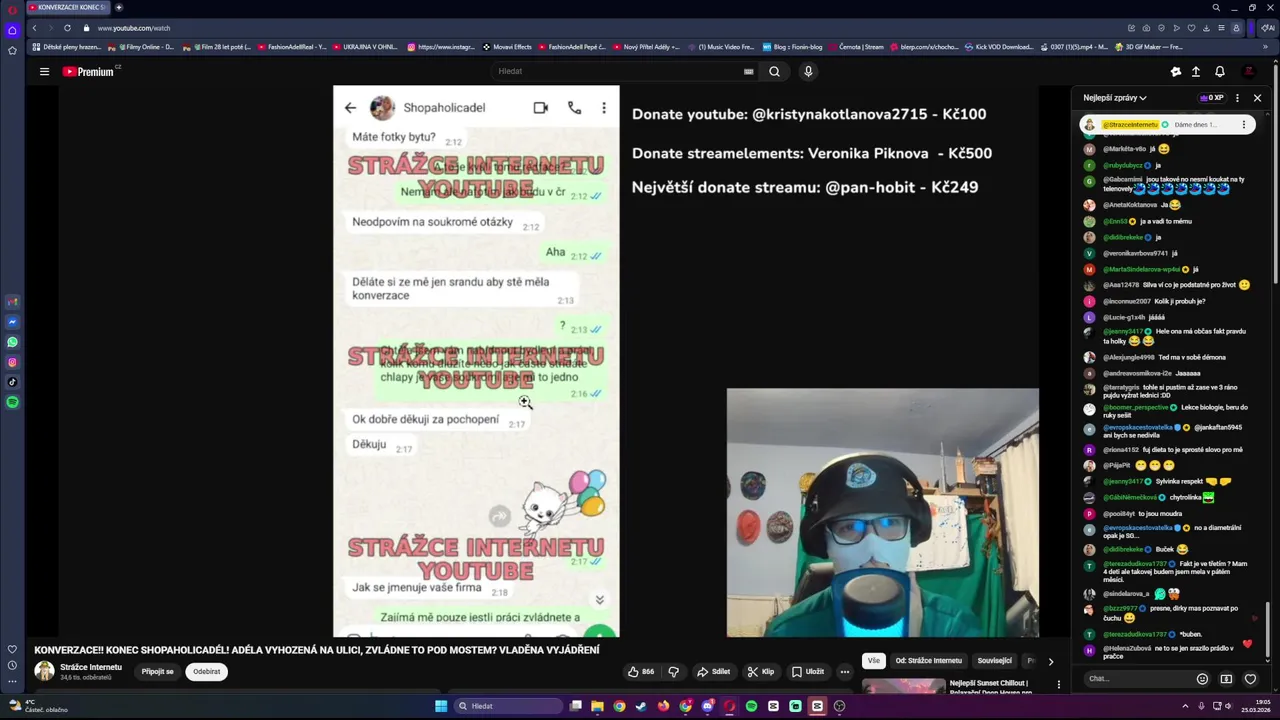Join the channel with Připojit se

coord(157,672)
